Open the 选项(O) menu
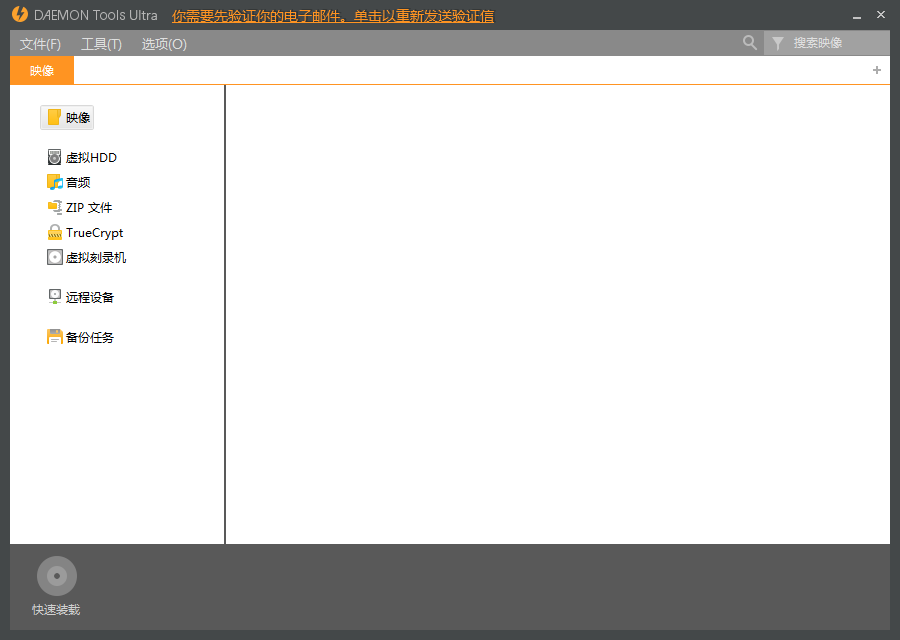 [164, 44]
